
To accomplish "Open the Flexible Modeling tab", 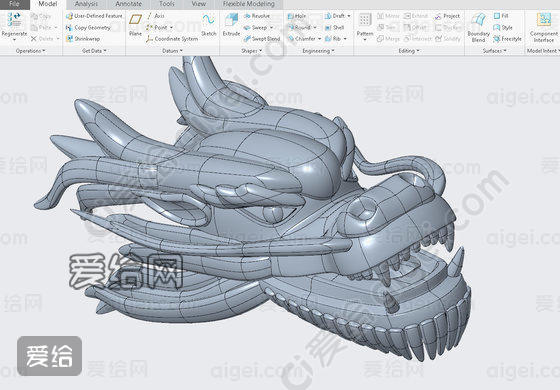I will [x=249, y=4].
